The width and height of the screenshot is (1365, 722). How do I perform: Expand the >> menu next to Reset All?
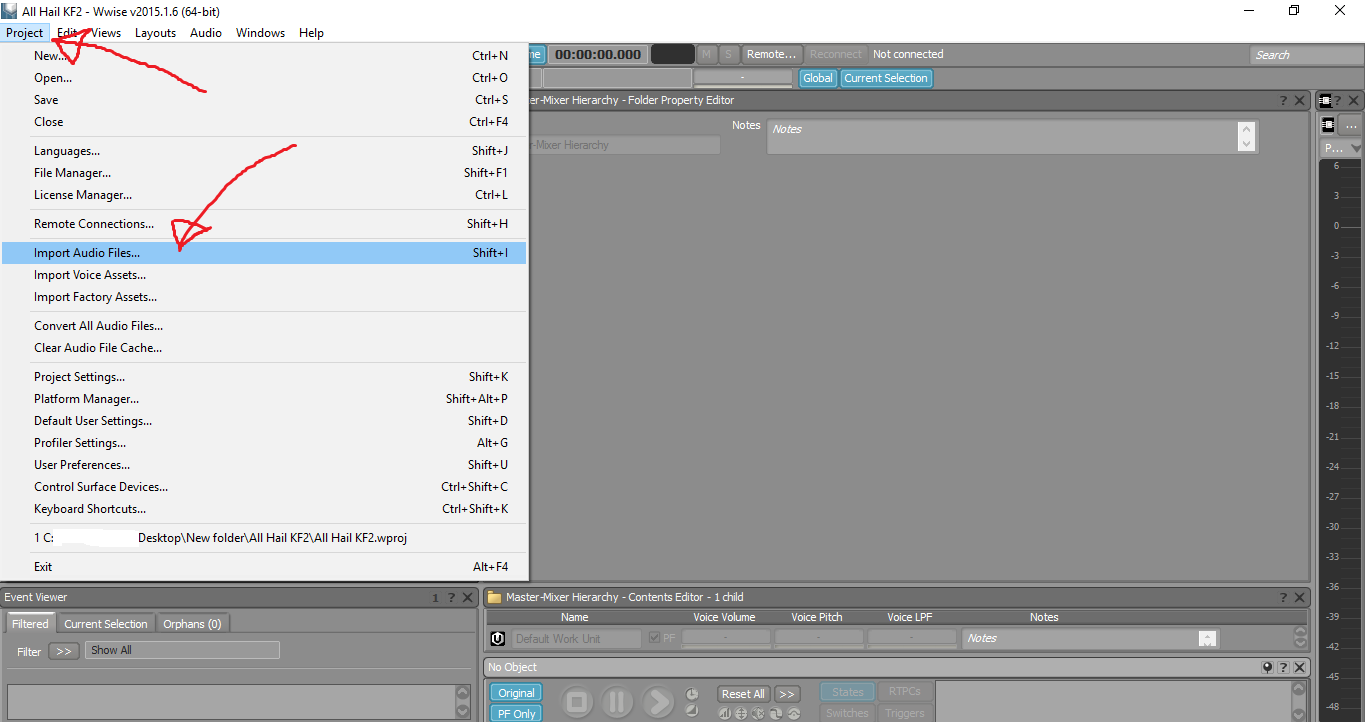tap(787, 694)
